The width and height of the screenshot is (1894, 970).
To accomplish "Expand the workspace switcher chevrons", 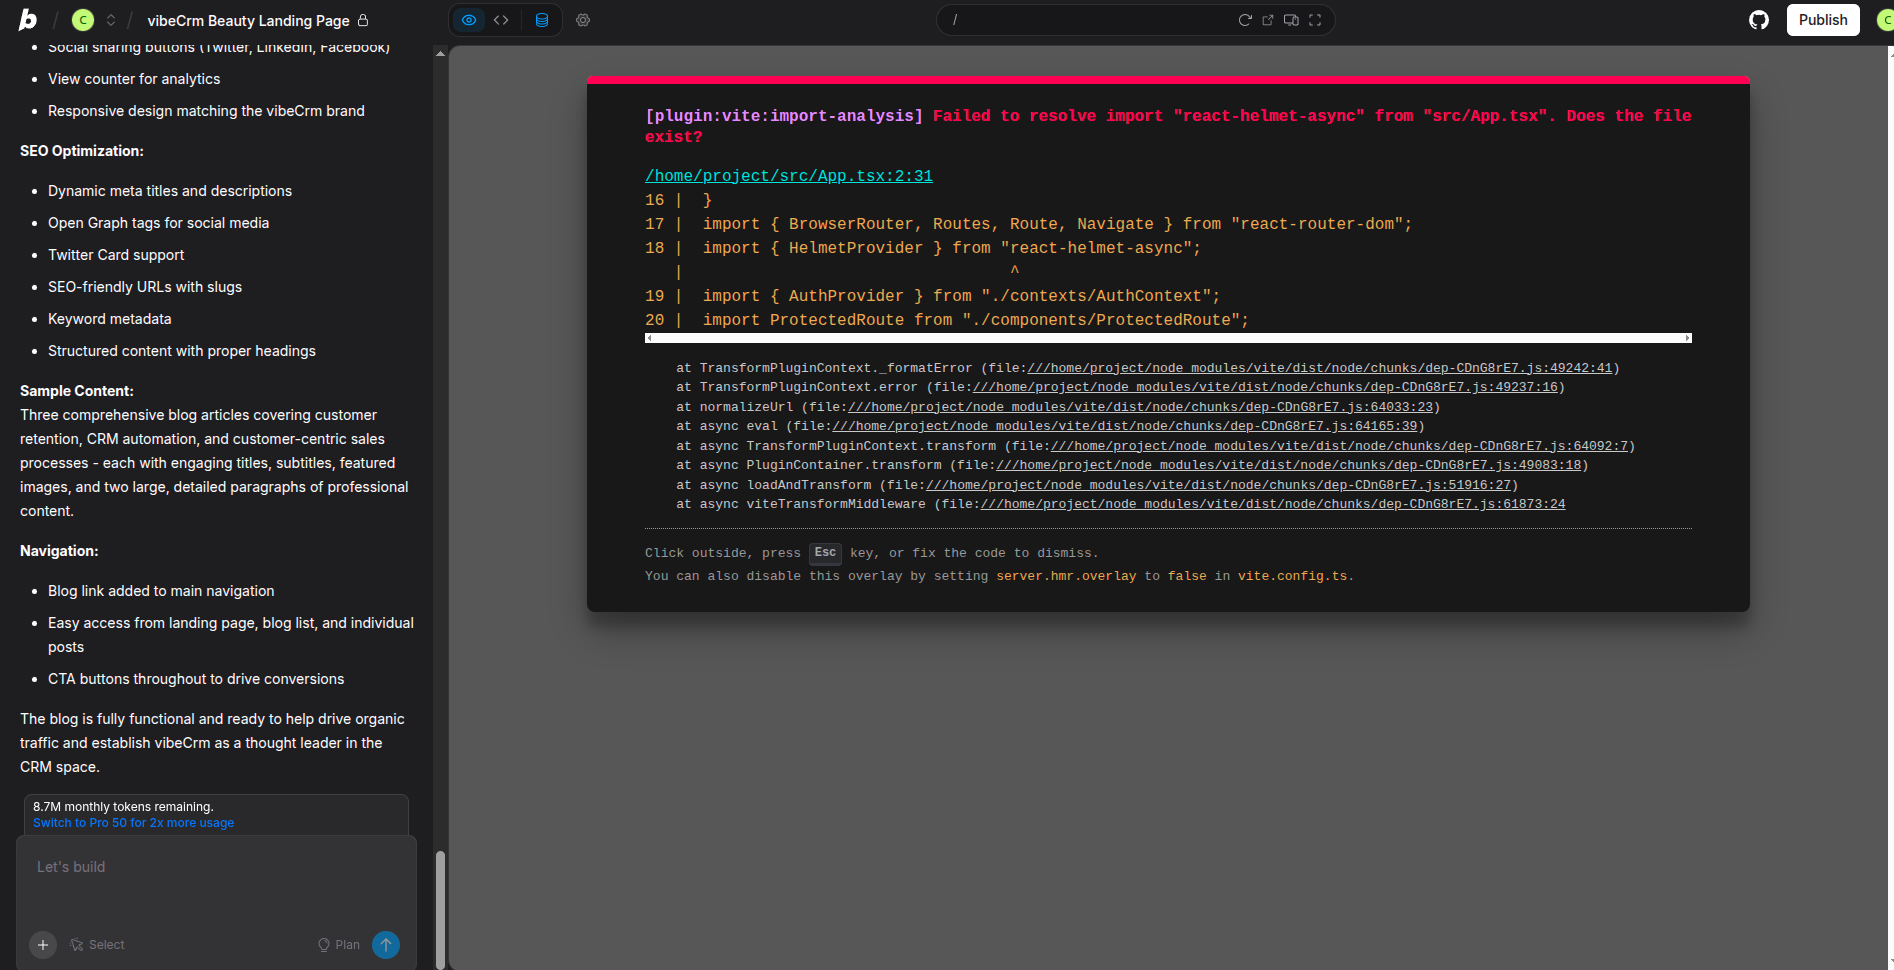I will coord(111,20).
